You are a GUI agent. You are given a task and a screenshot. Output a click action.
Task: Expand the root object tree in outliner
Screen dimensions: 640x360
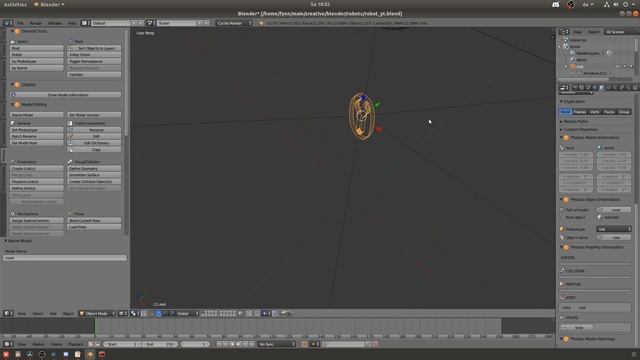(x=566, y=67)
